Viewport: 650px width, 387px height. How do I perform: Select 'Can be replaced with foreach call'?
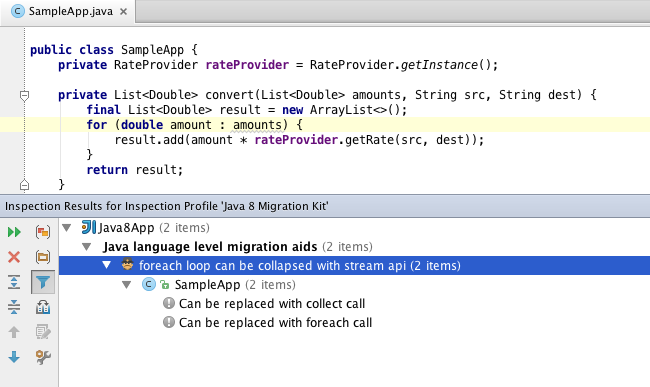coord(275,323)
